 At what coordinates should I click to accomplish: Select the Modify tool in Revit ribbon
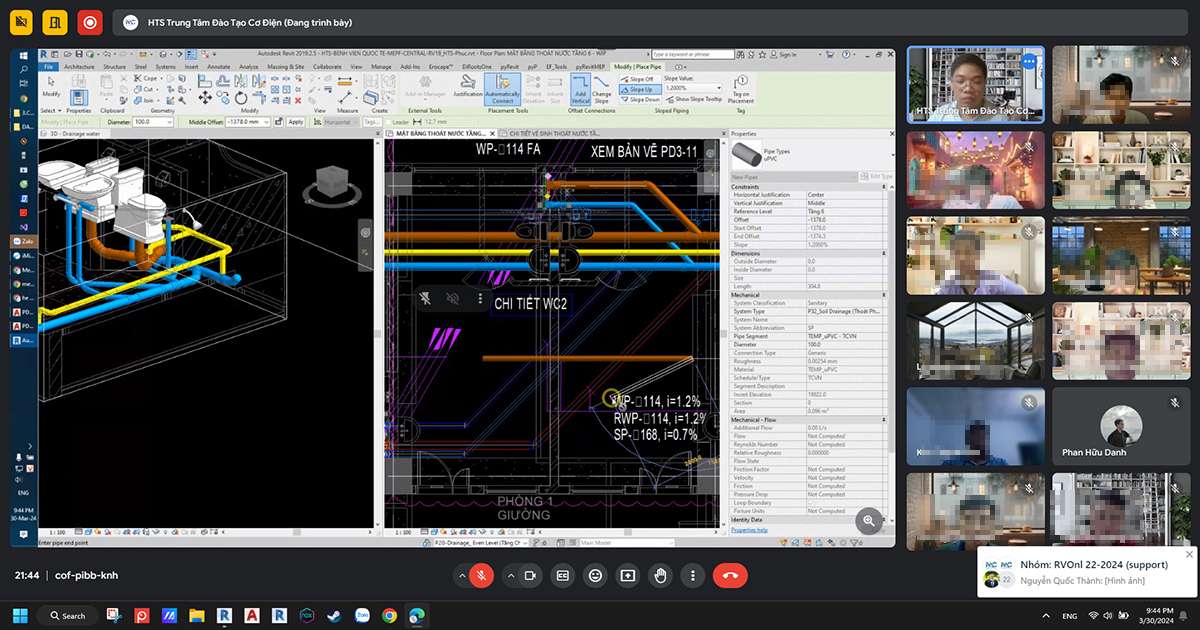point(51,87)
